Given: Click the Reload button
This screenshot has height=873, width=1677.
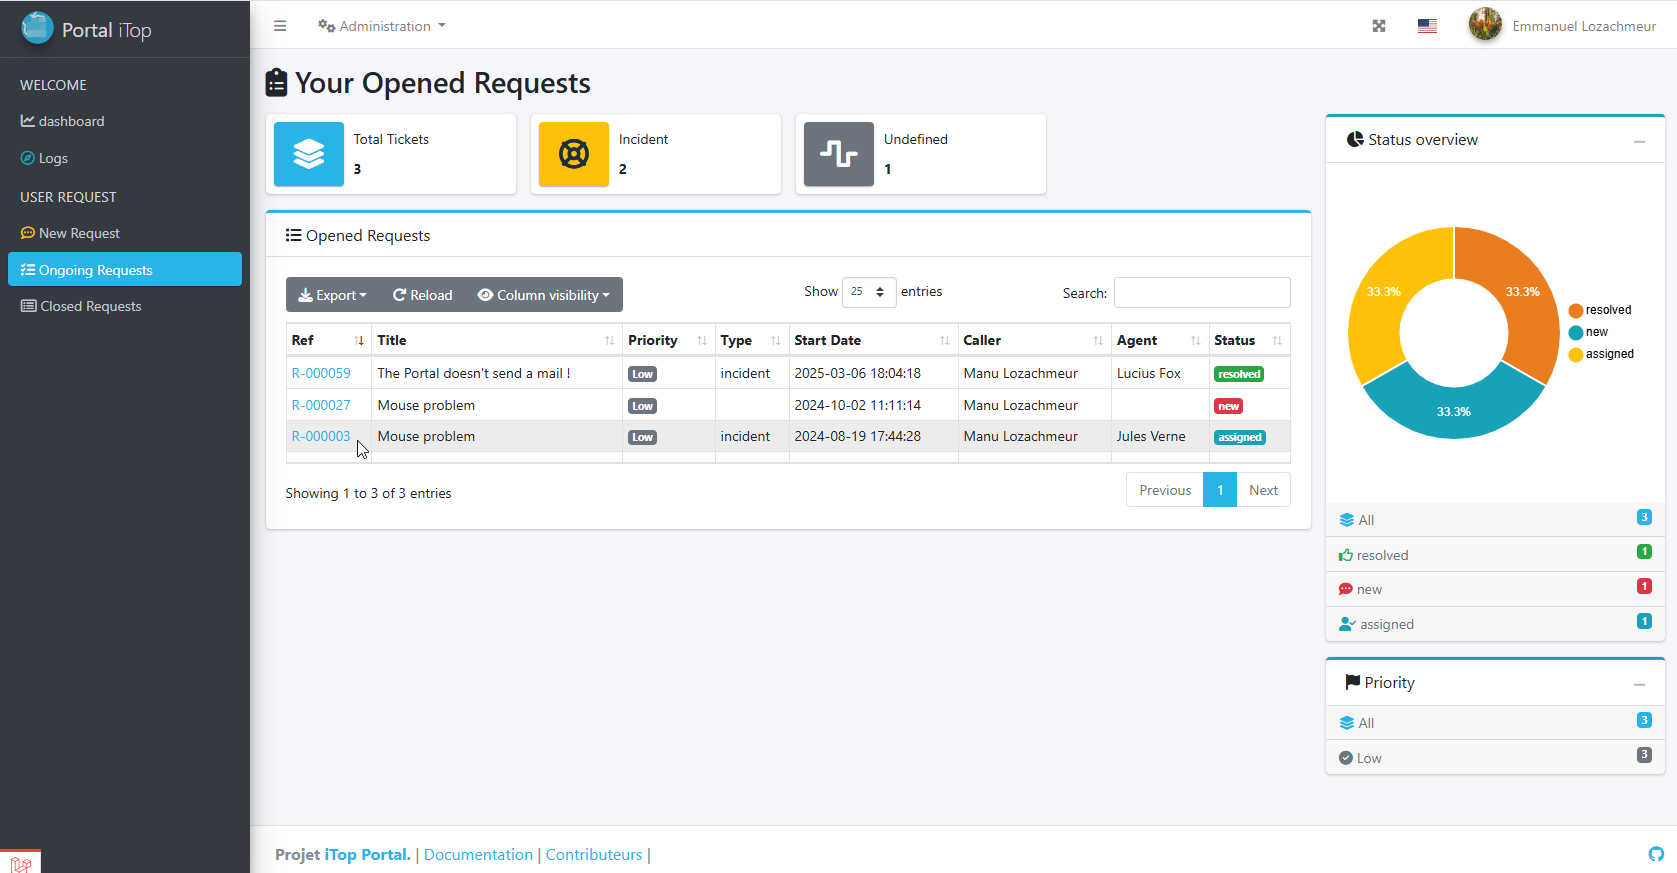Looking at the screenshot, I should (x=423, y=295).
